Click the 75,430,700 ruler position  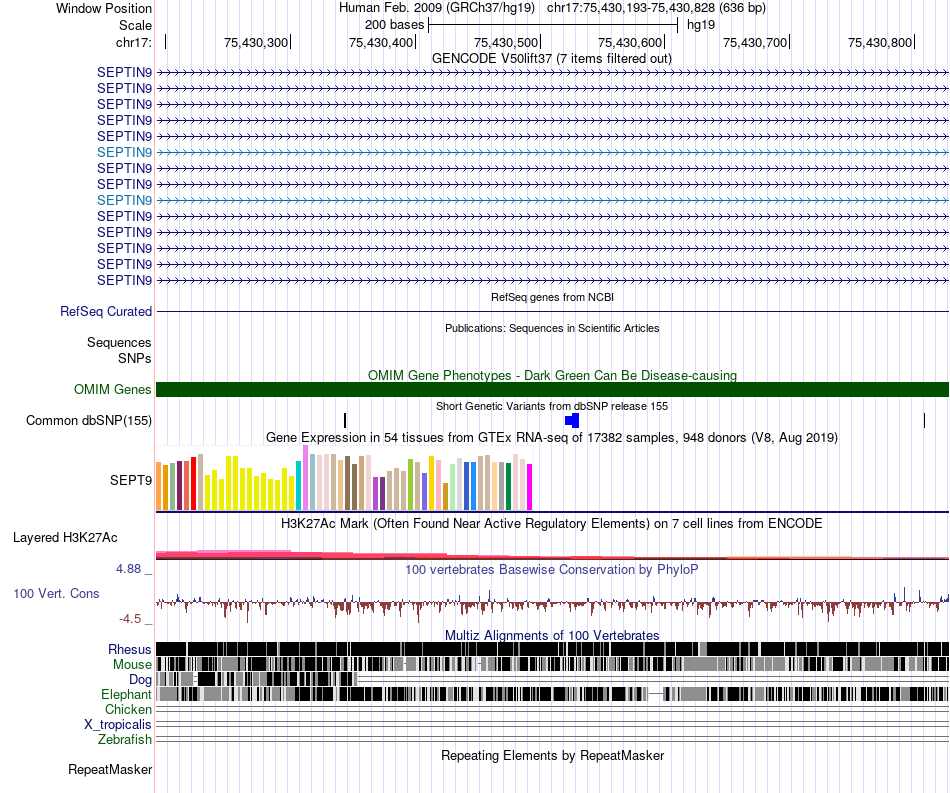(x=755, y=42)
